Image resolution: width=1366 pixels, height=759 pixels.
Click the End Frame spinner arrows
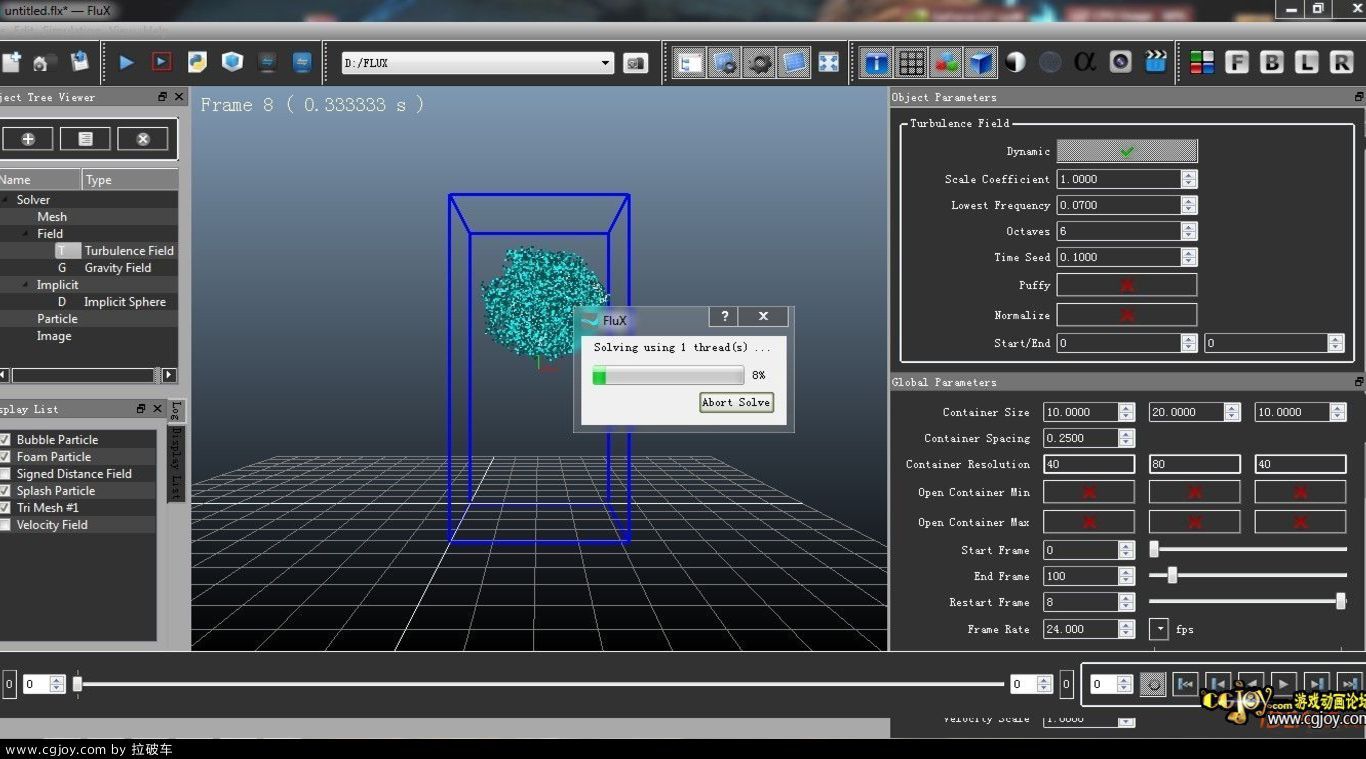tap(1126, 576)
